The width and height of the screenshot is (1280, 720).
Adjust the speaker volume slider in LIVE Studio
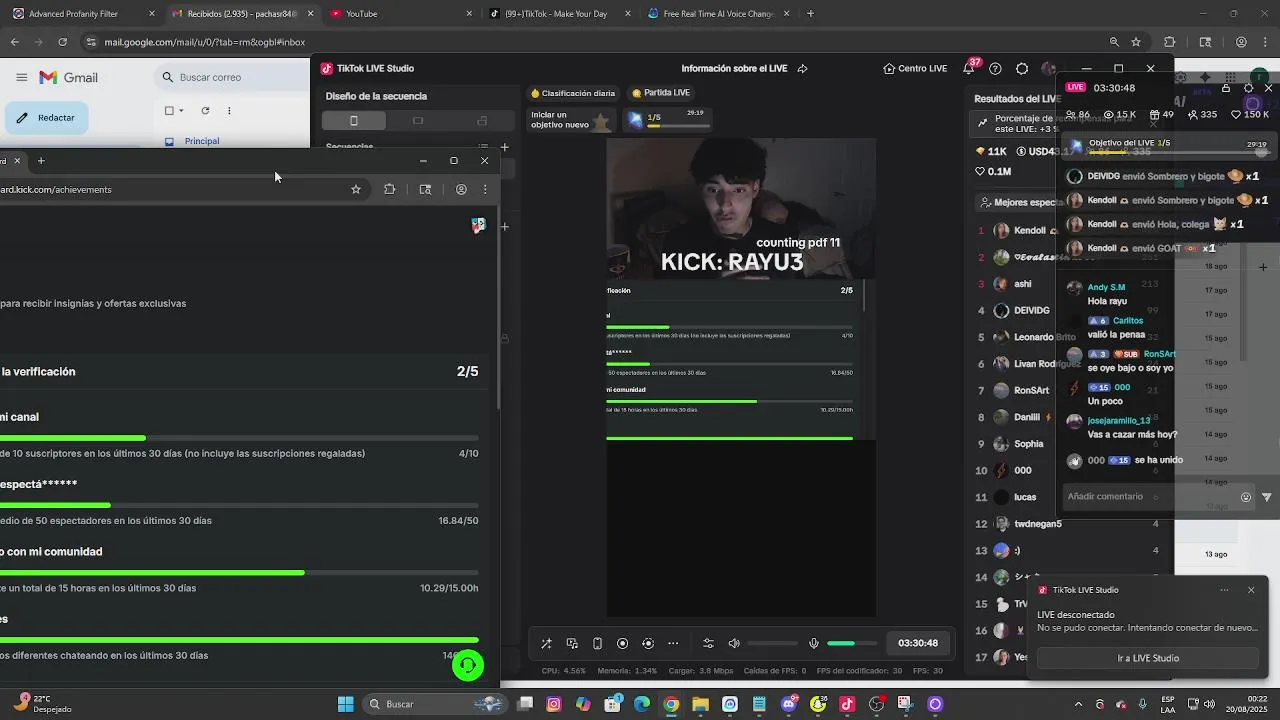tap(771, 643)
